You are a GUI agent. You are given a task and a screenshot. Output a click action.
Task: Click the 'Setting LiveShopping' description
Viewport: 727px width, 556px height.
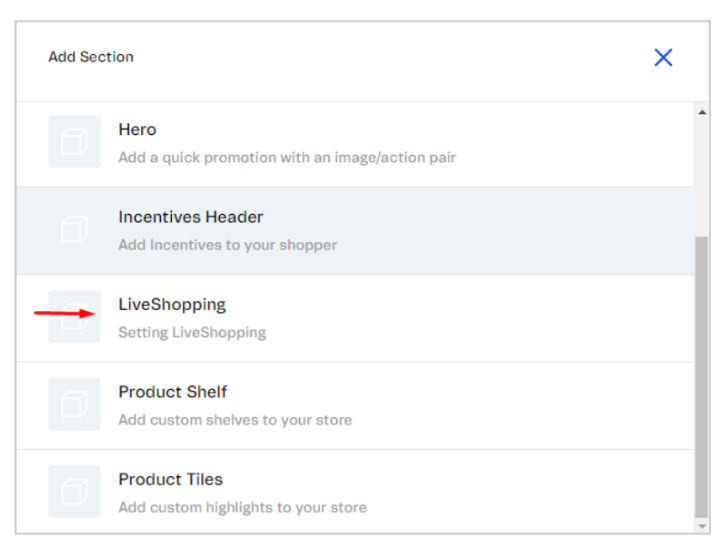192,332
